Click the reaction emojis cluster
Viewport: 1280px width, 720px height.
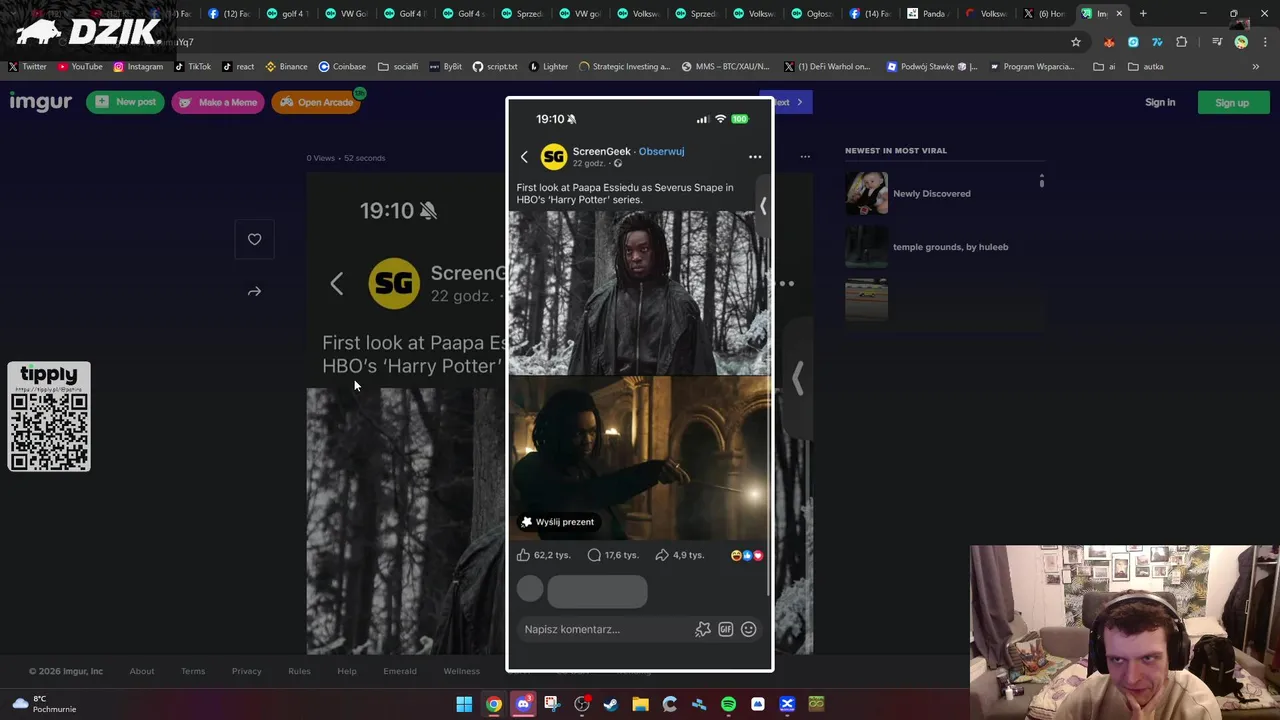[747, 555]
